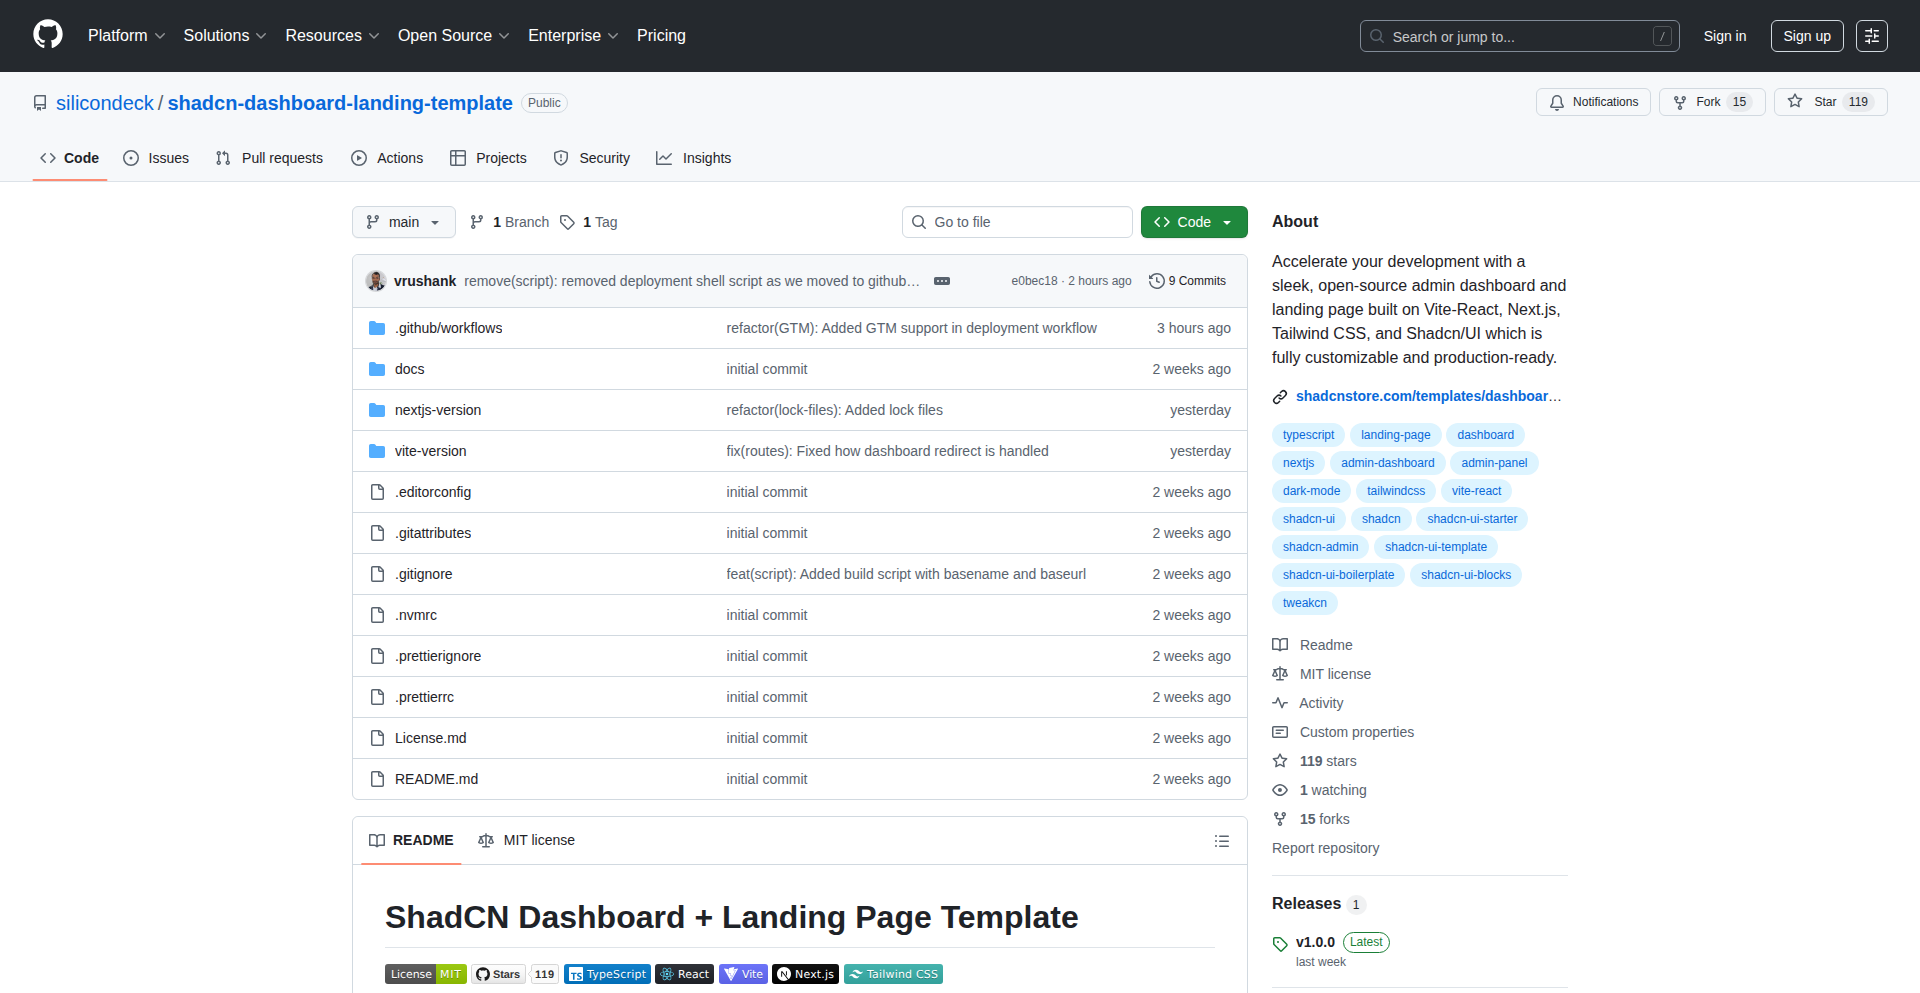Viewport: 1920px width, 993px height.
Task: Open the command palette icon in header
Action: pos(1871,36)
